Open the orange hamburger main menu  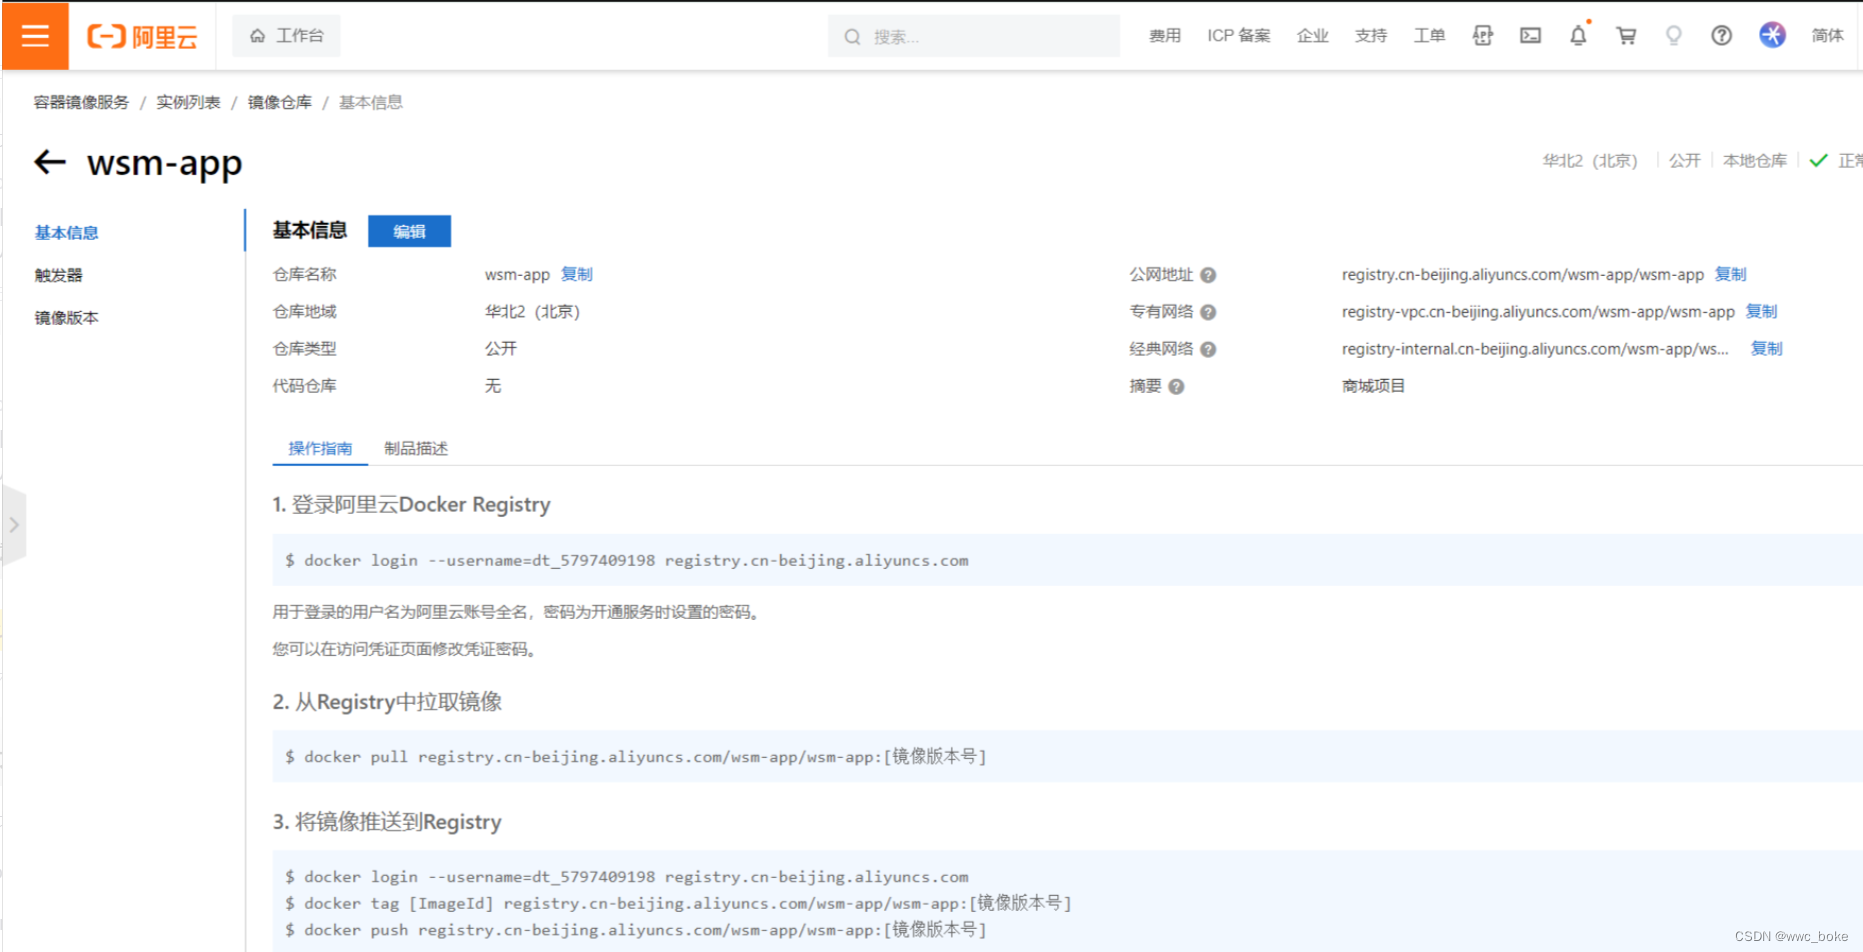coord(35,36)
